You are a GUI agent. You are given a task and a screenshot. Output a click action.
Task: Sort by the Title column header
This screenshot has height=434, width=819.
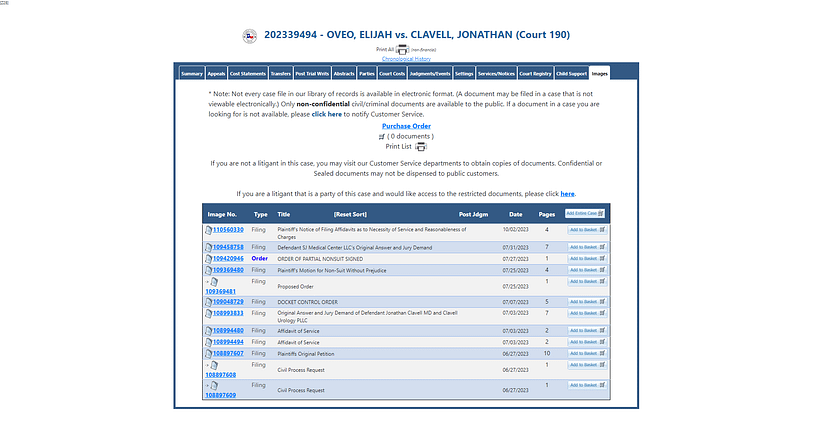[x=284, y=215]
